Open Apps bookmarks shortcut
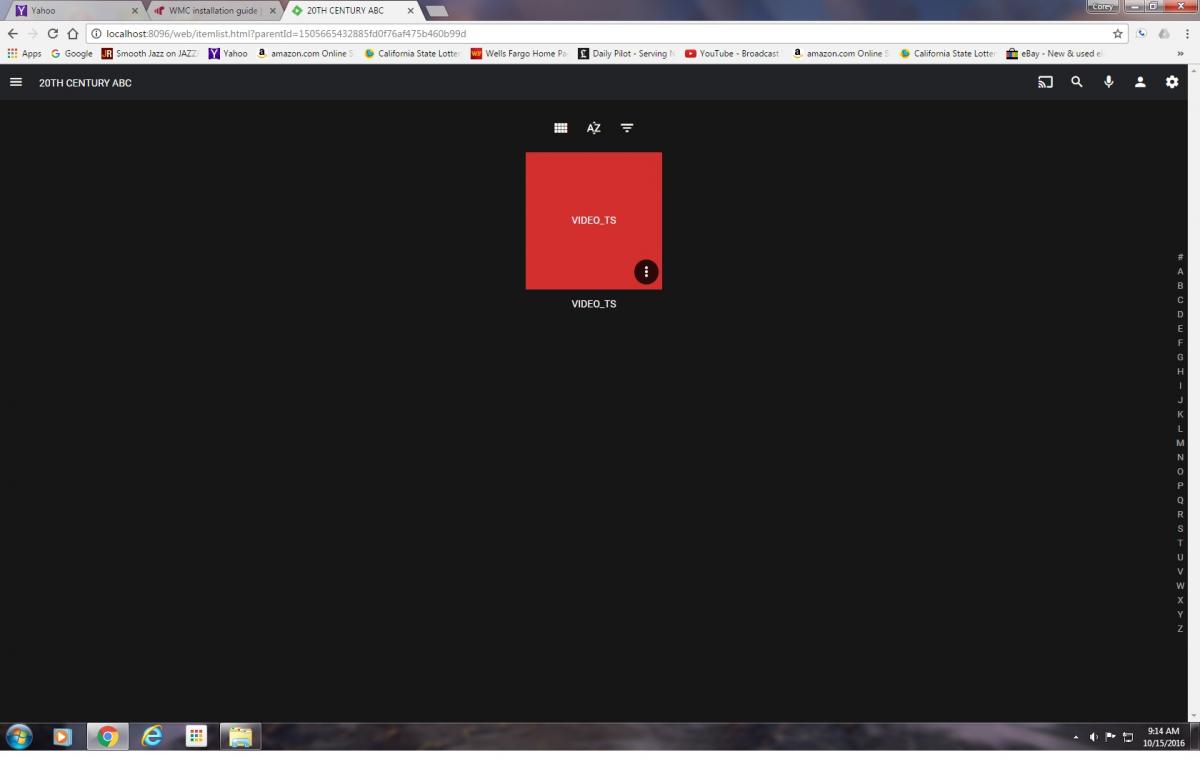 click(25, 54)
